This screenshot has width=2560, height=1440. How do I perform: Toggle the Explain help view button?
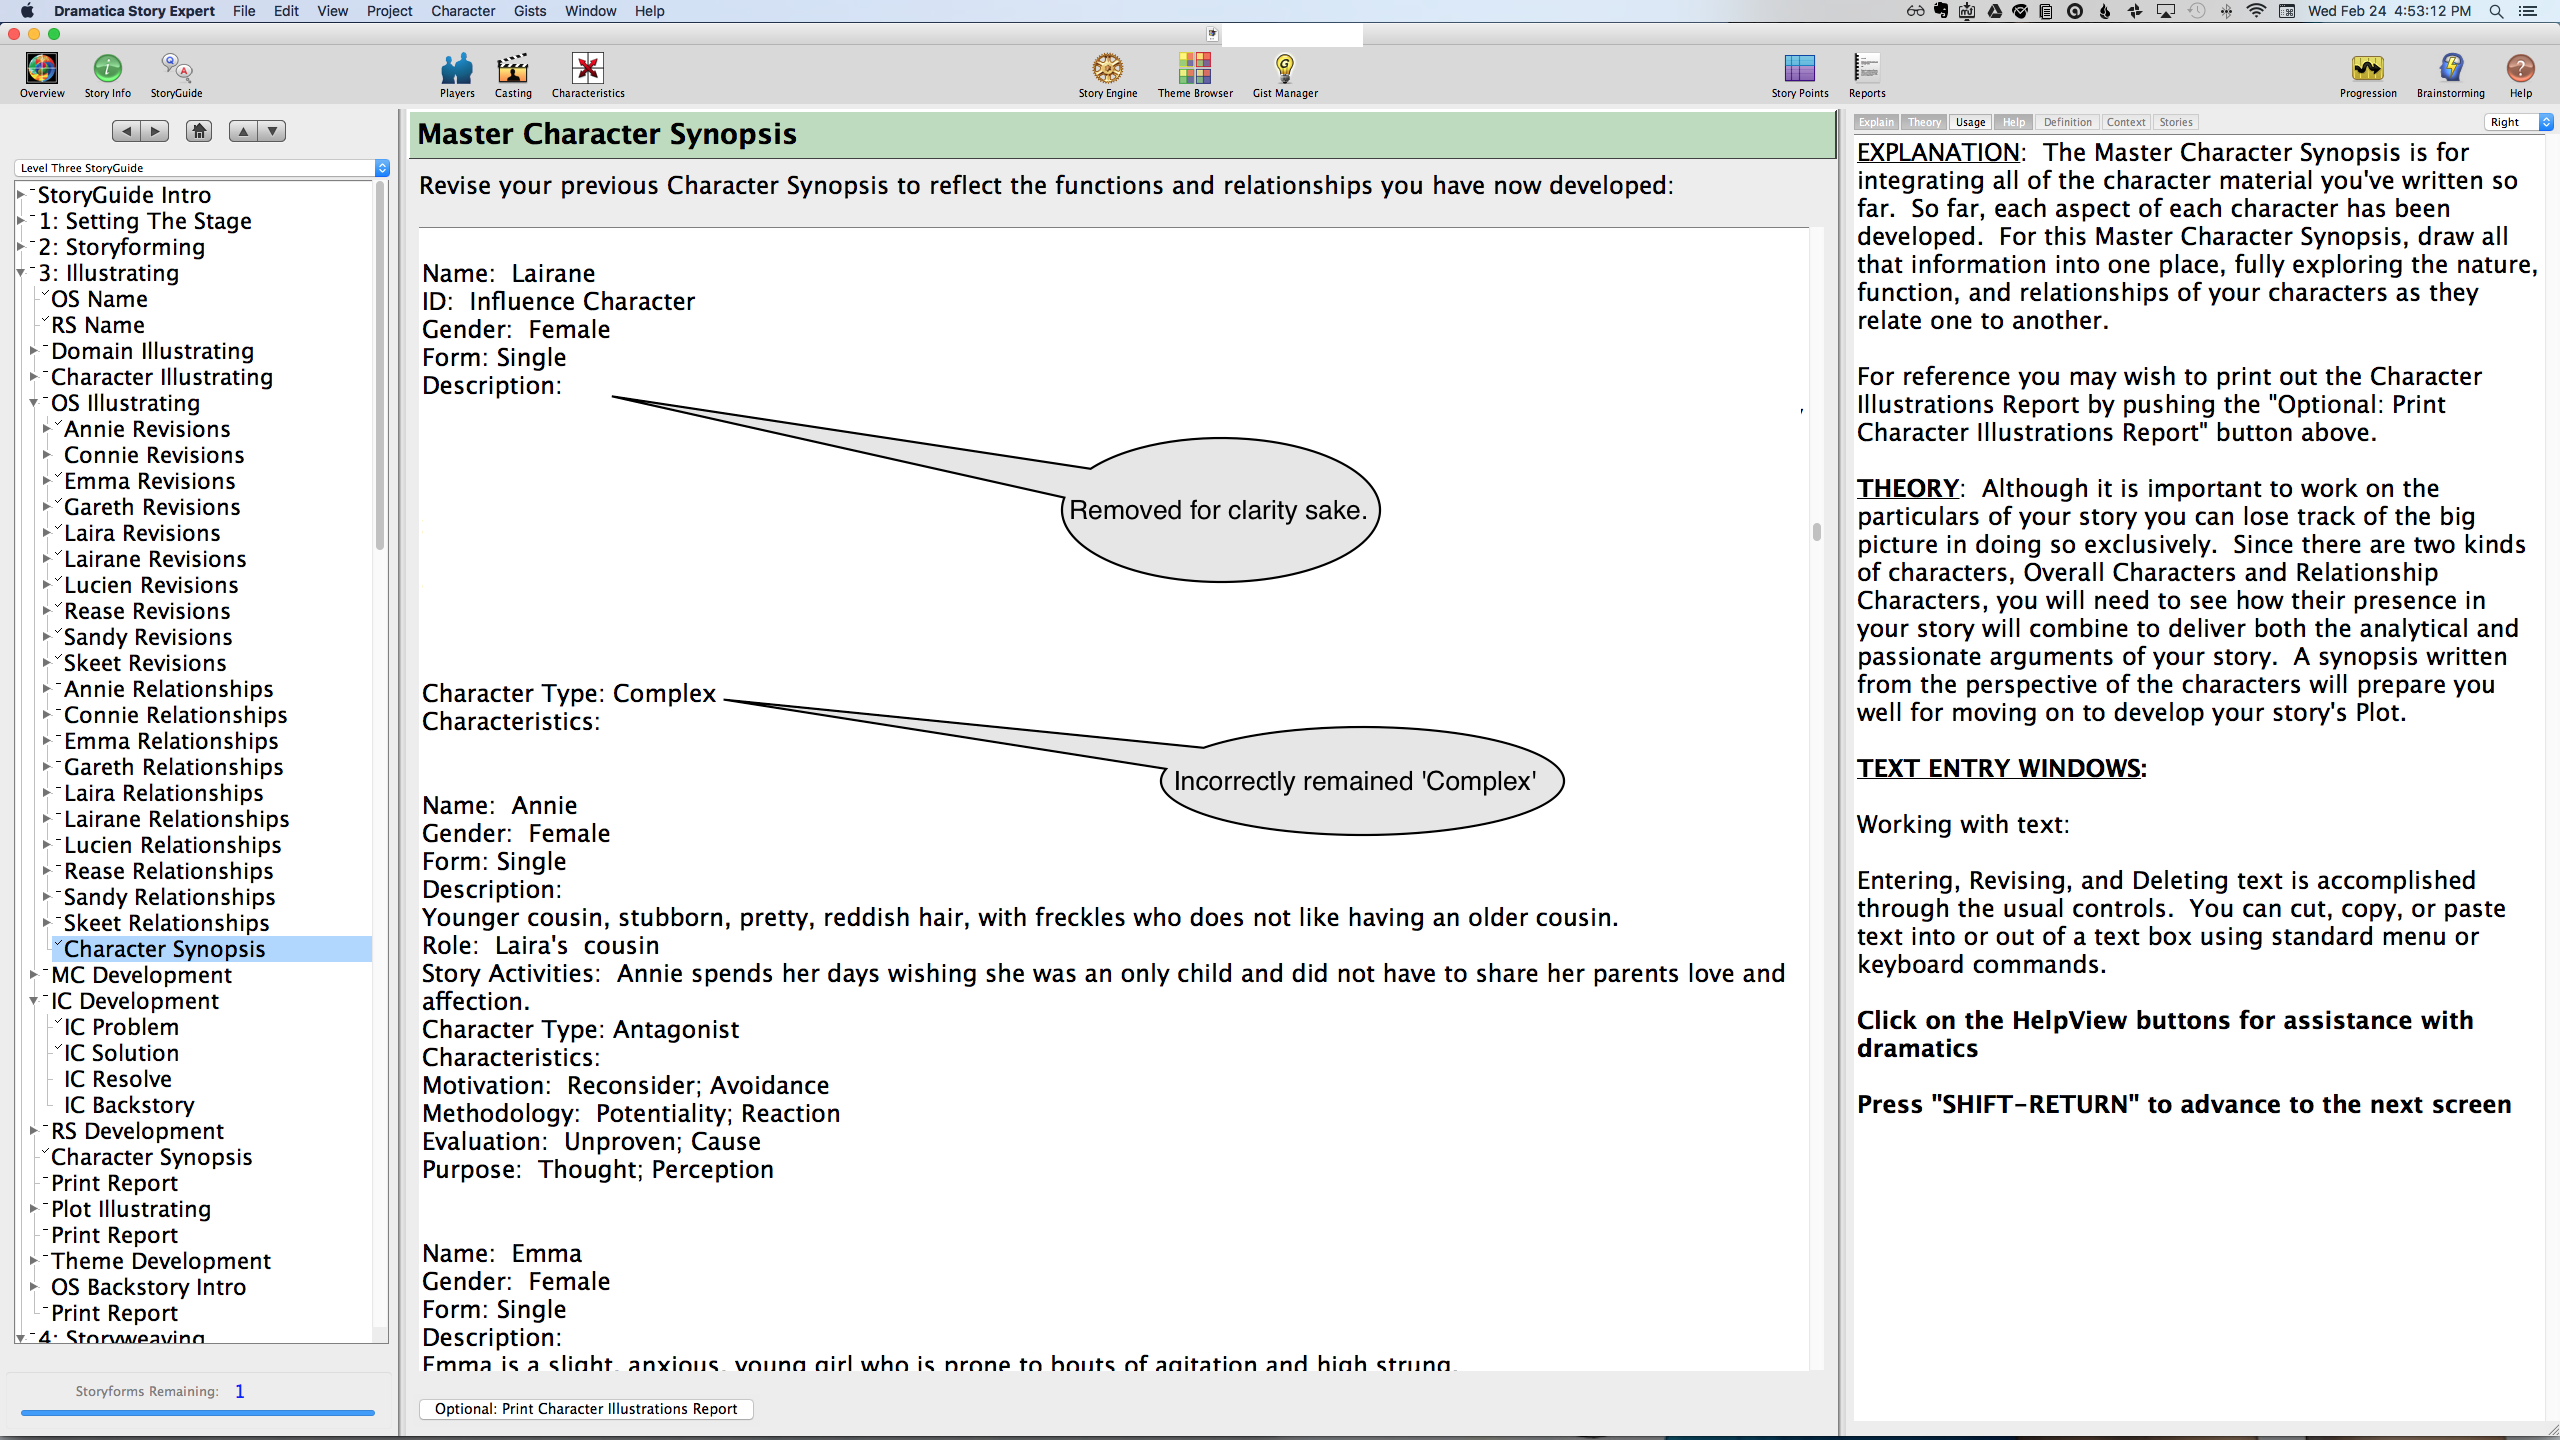(x=1876, y=122)
